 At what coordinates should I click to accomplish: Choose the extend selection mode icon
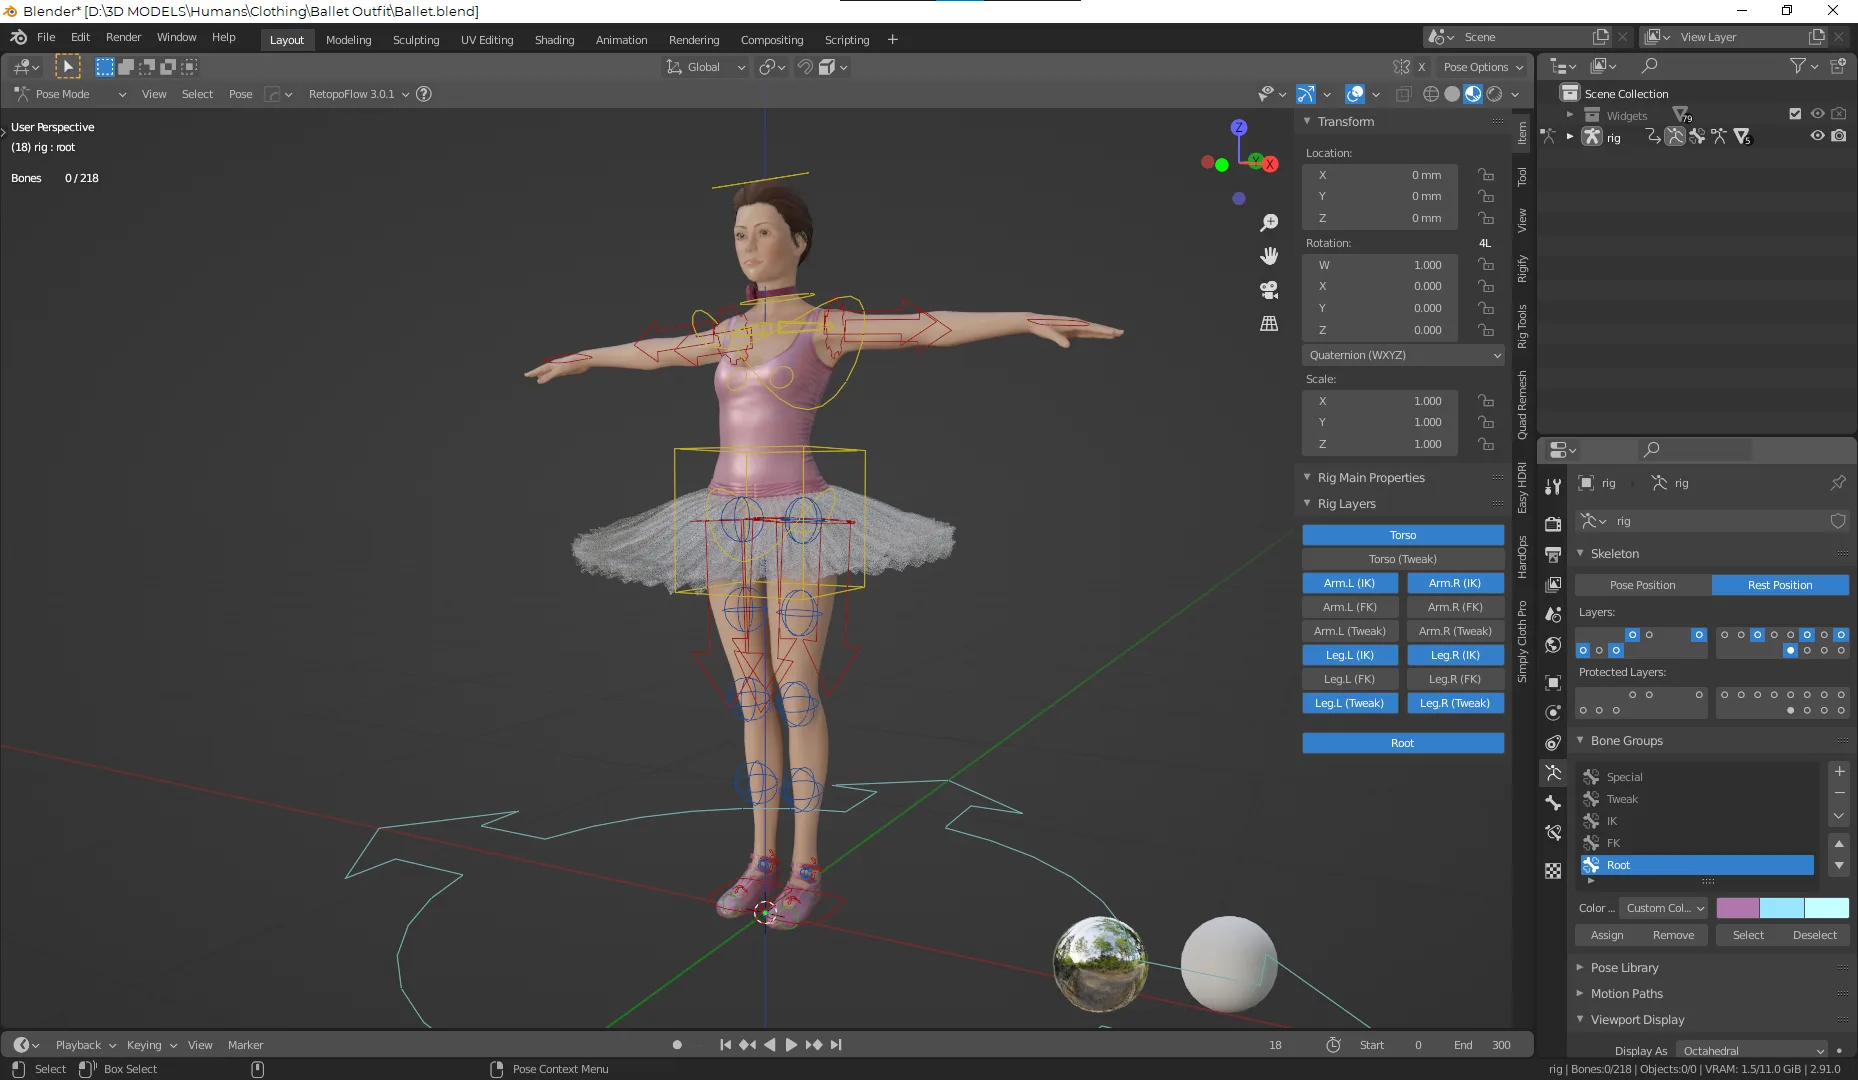126,67
